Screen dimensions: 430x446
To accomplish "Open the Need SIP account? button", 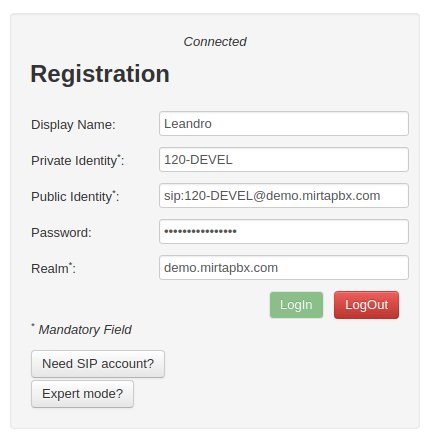I will [98, 364].
